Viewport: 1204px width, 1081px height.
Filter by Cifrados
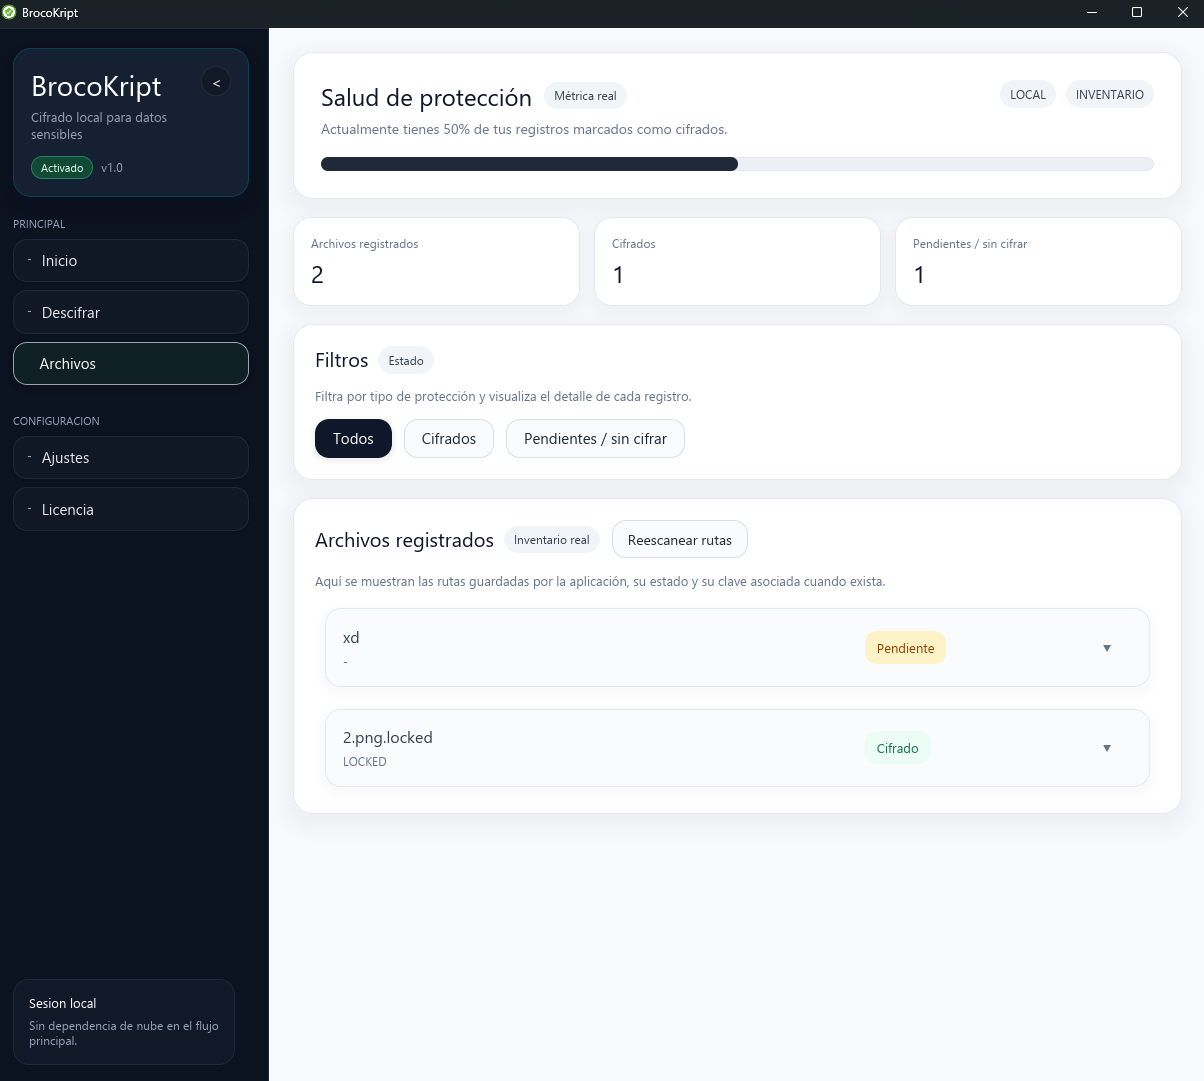449,439
